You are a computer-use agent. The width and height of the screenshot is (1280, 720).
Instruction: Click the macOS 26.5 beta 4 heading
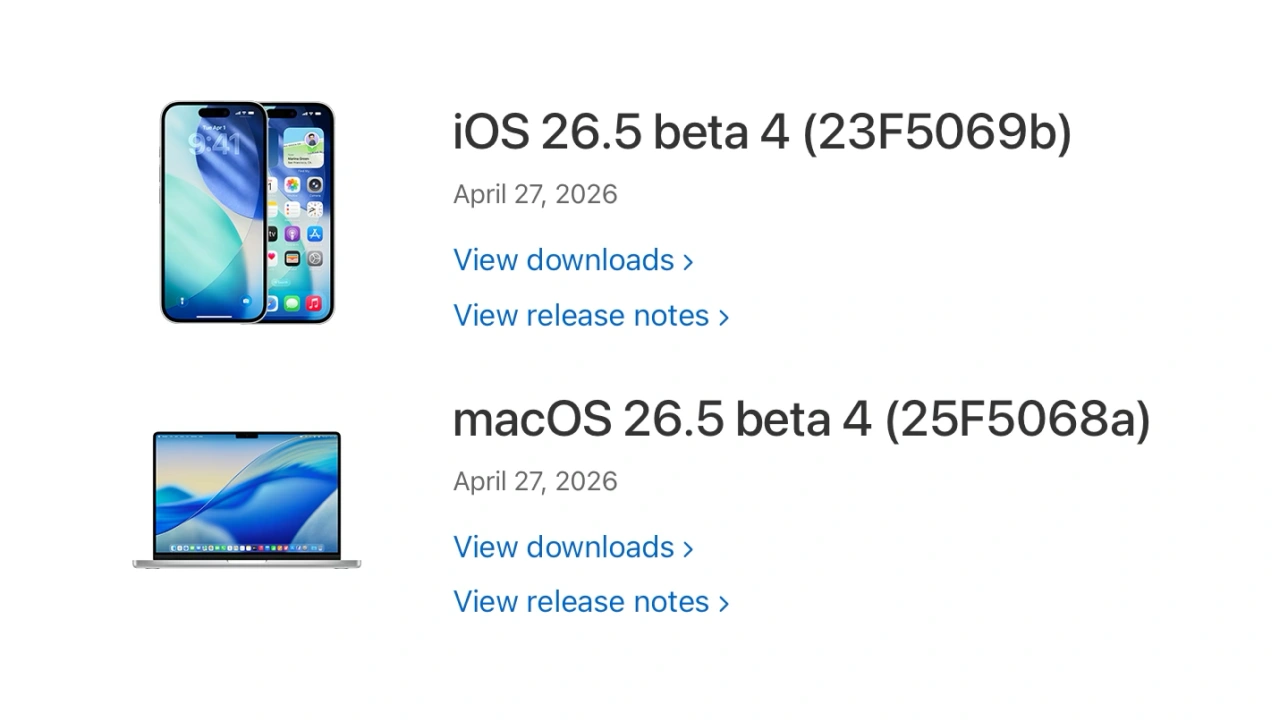coord(801,420)
